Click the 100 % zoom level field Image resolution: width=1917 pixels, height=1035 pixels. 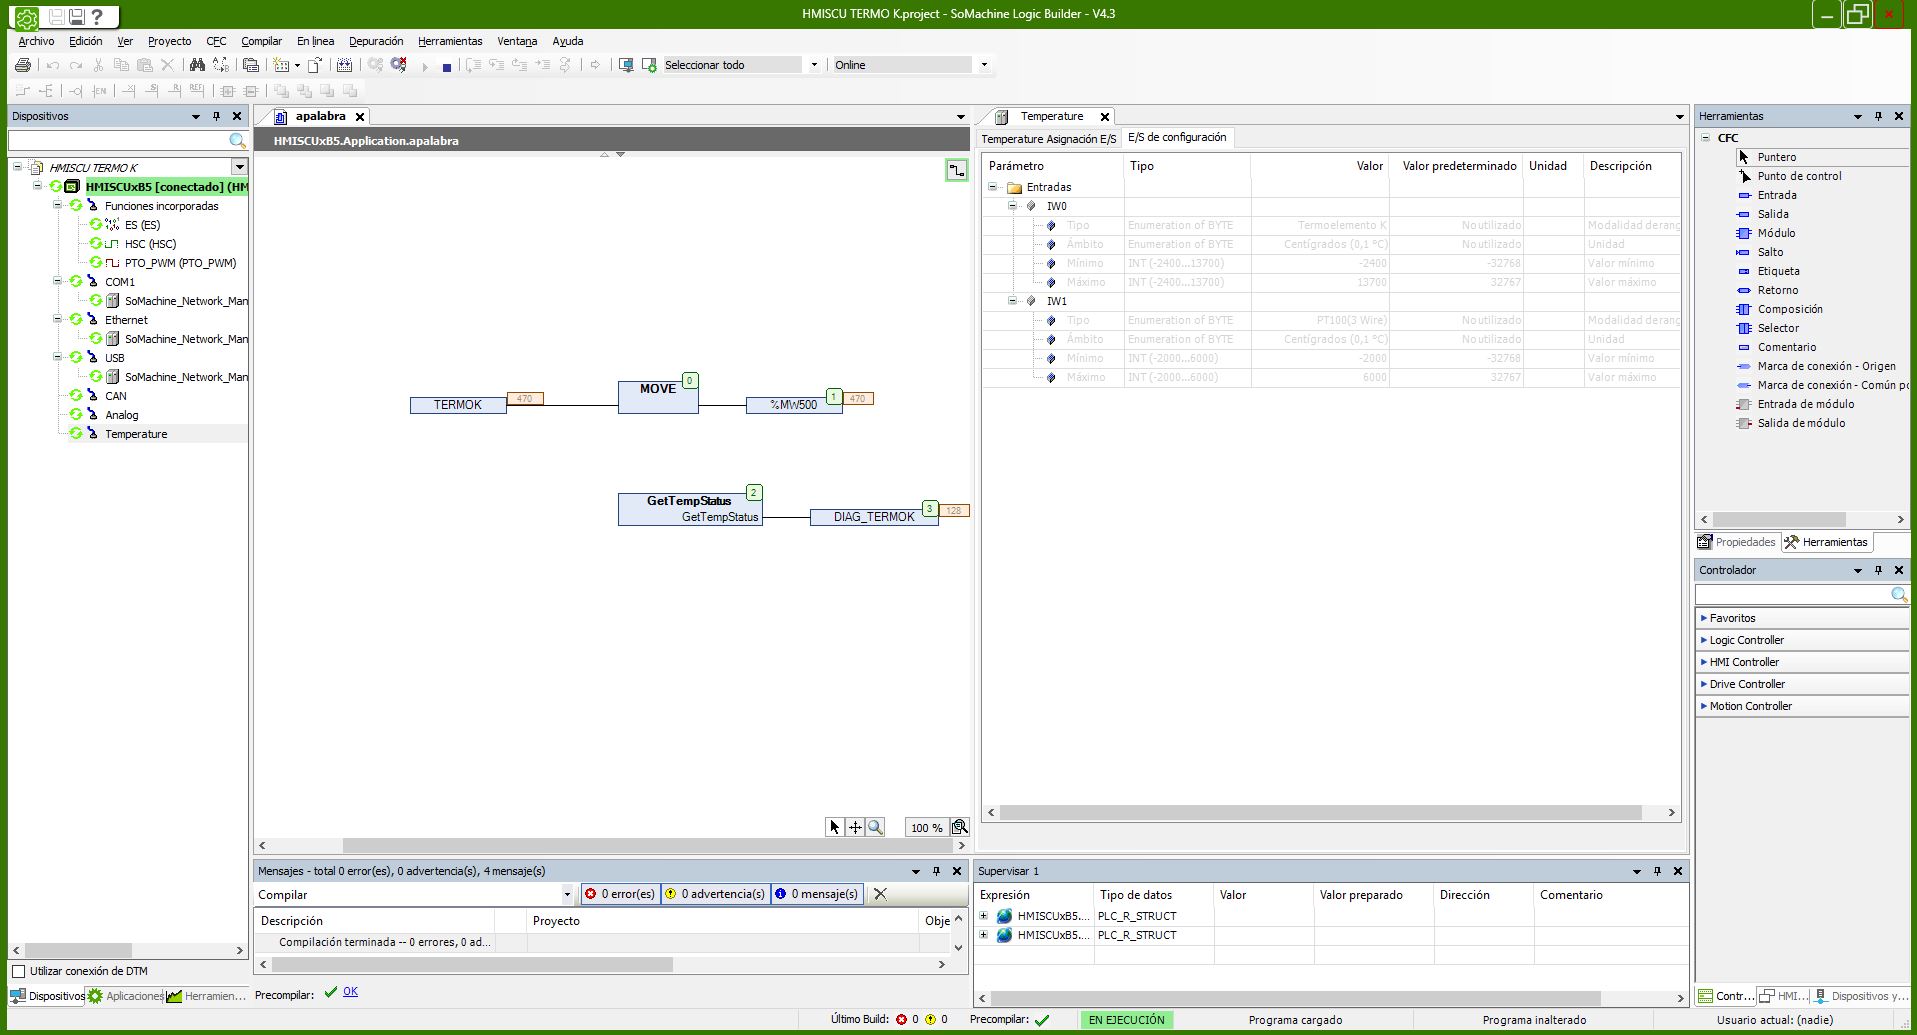click(927, 828)
